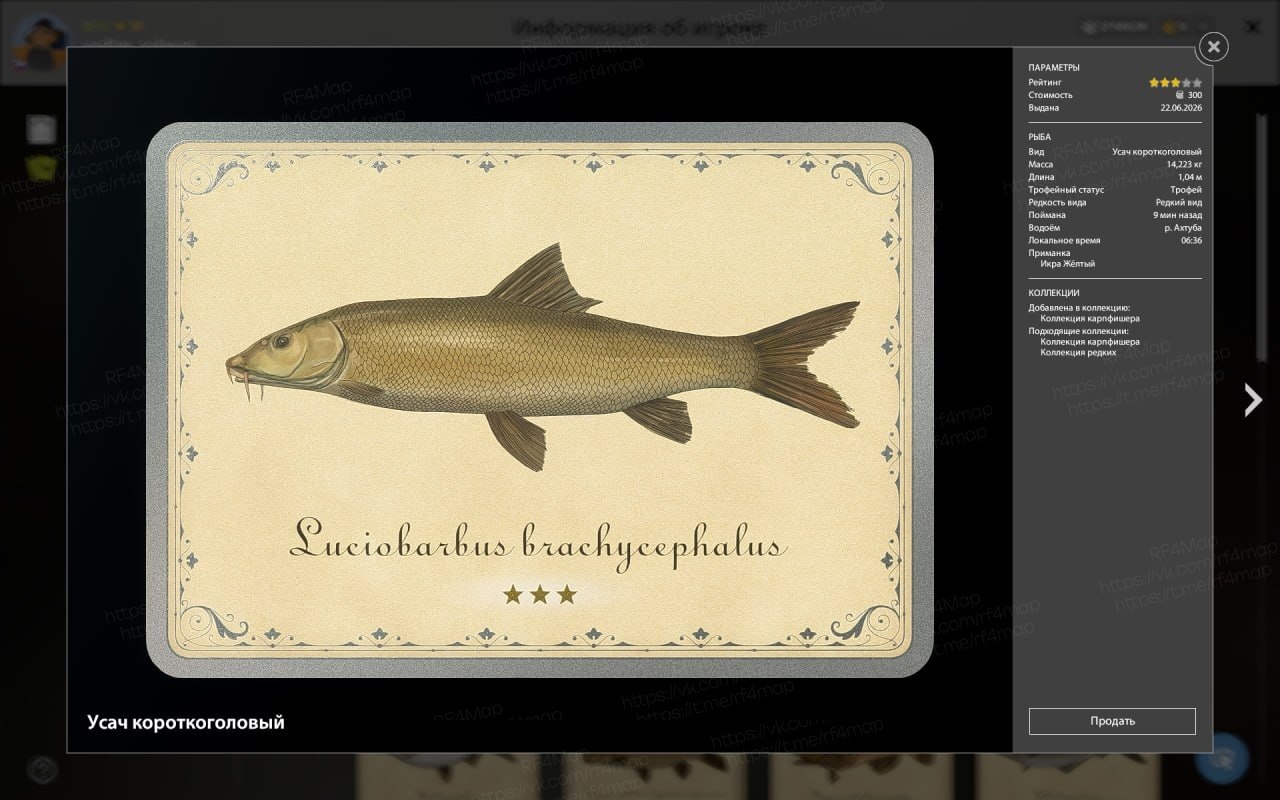
Task: Go to the next card with right arrow
Action: point(1252,399)
